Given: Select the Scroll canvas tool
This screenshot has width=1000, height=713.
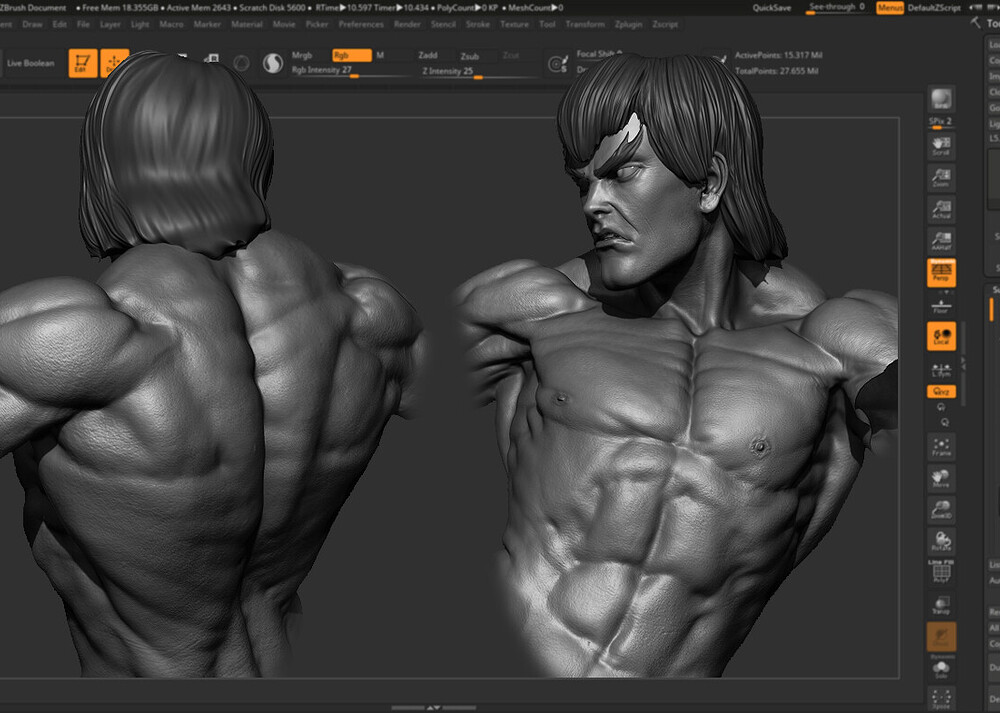Looking at the screenshot, I should coord(941,146).
